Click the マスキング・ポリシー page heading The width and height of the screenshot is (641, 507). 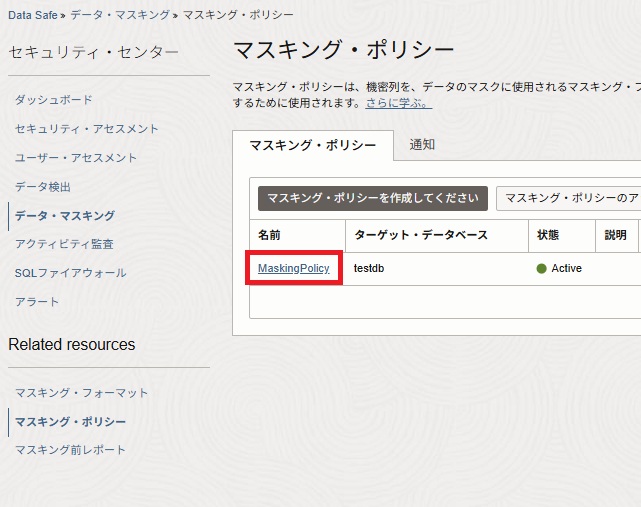343,50
